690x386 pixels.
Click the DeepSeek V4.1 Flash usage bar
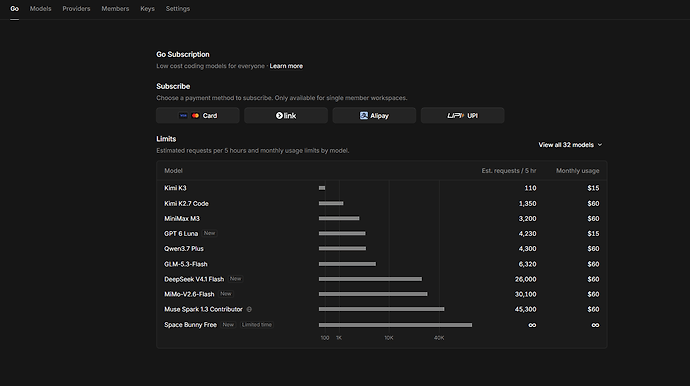point(371,279)
